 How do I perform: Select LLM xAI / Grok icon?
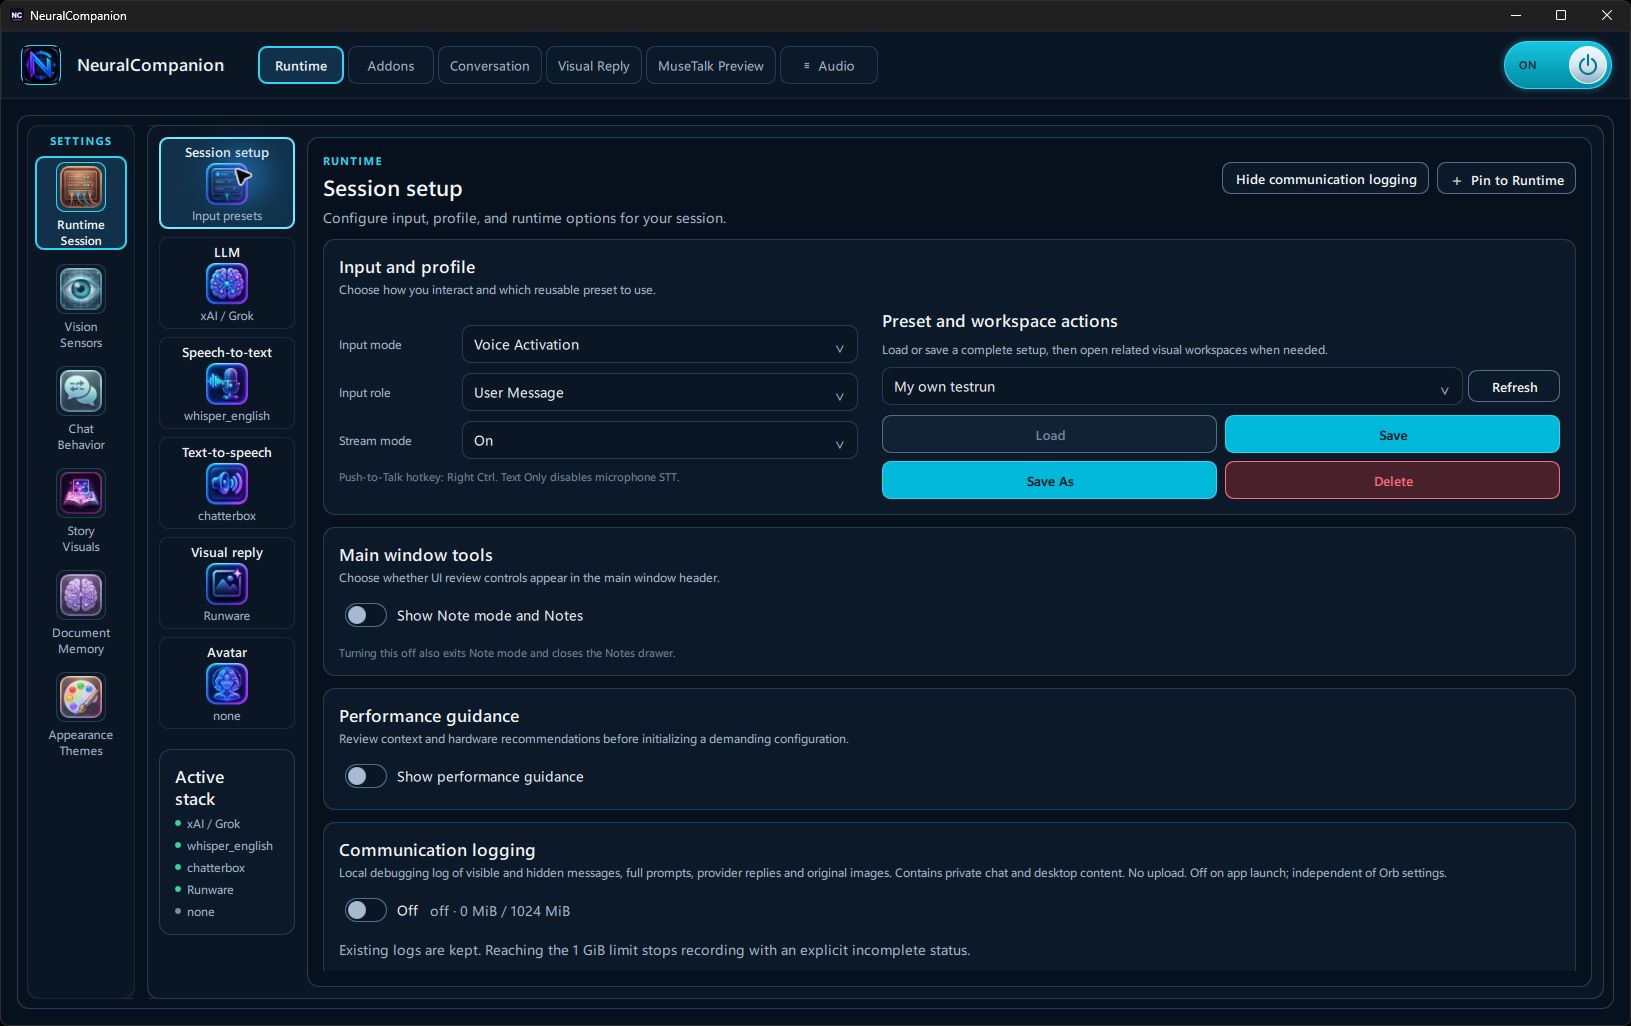click(227, 284)
